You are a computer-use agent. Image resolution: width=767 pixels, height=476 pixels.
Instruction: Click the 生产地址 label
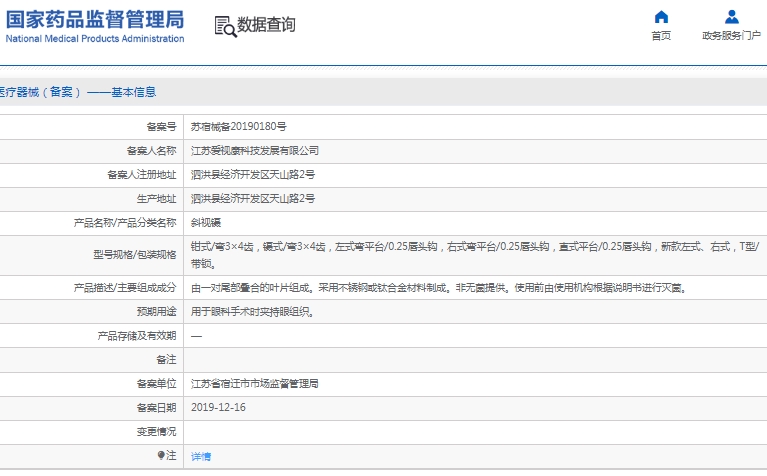157,199
